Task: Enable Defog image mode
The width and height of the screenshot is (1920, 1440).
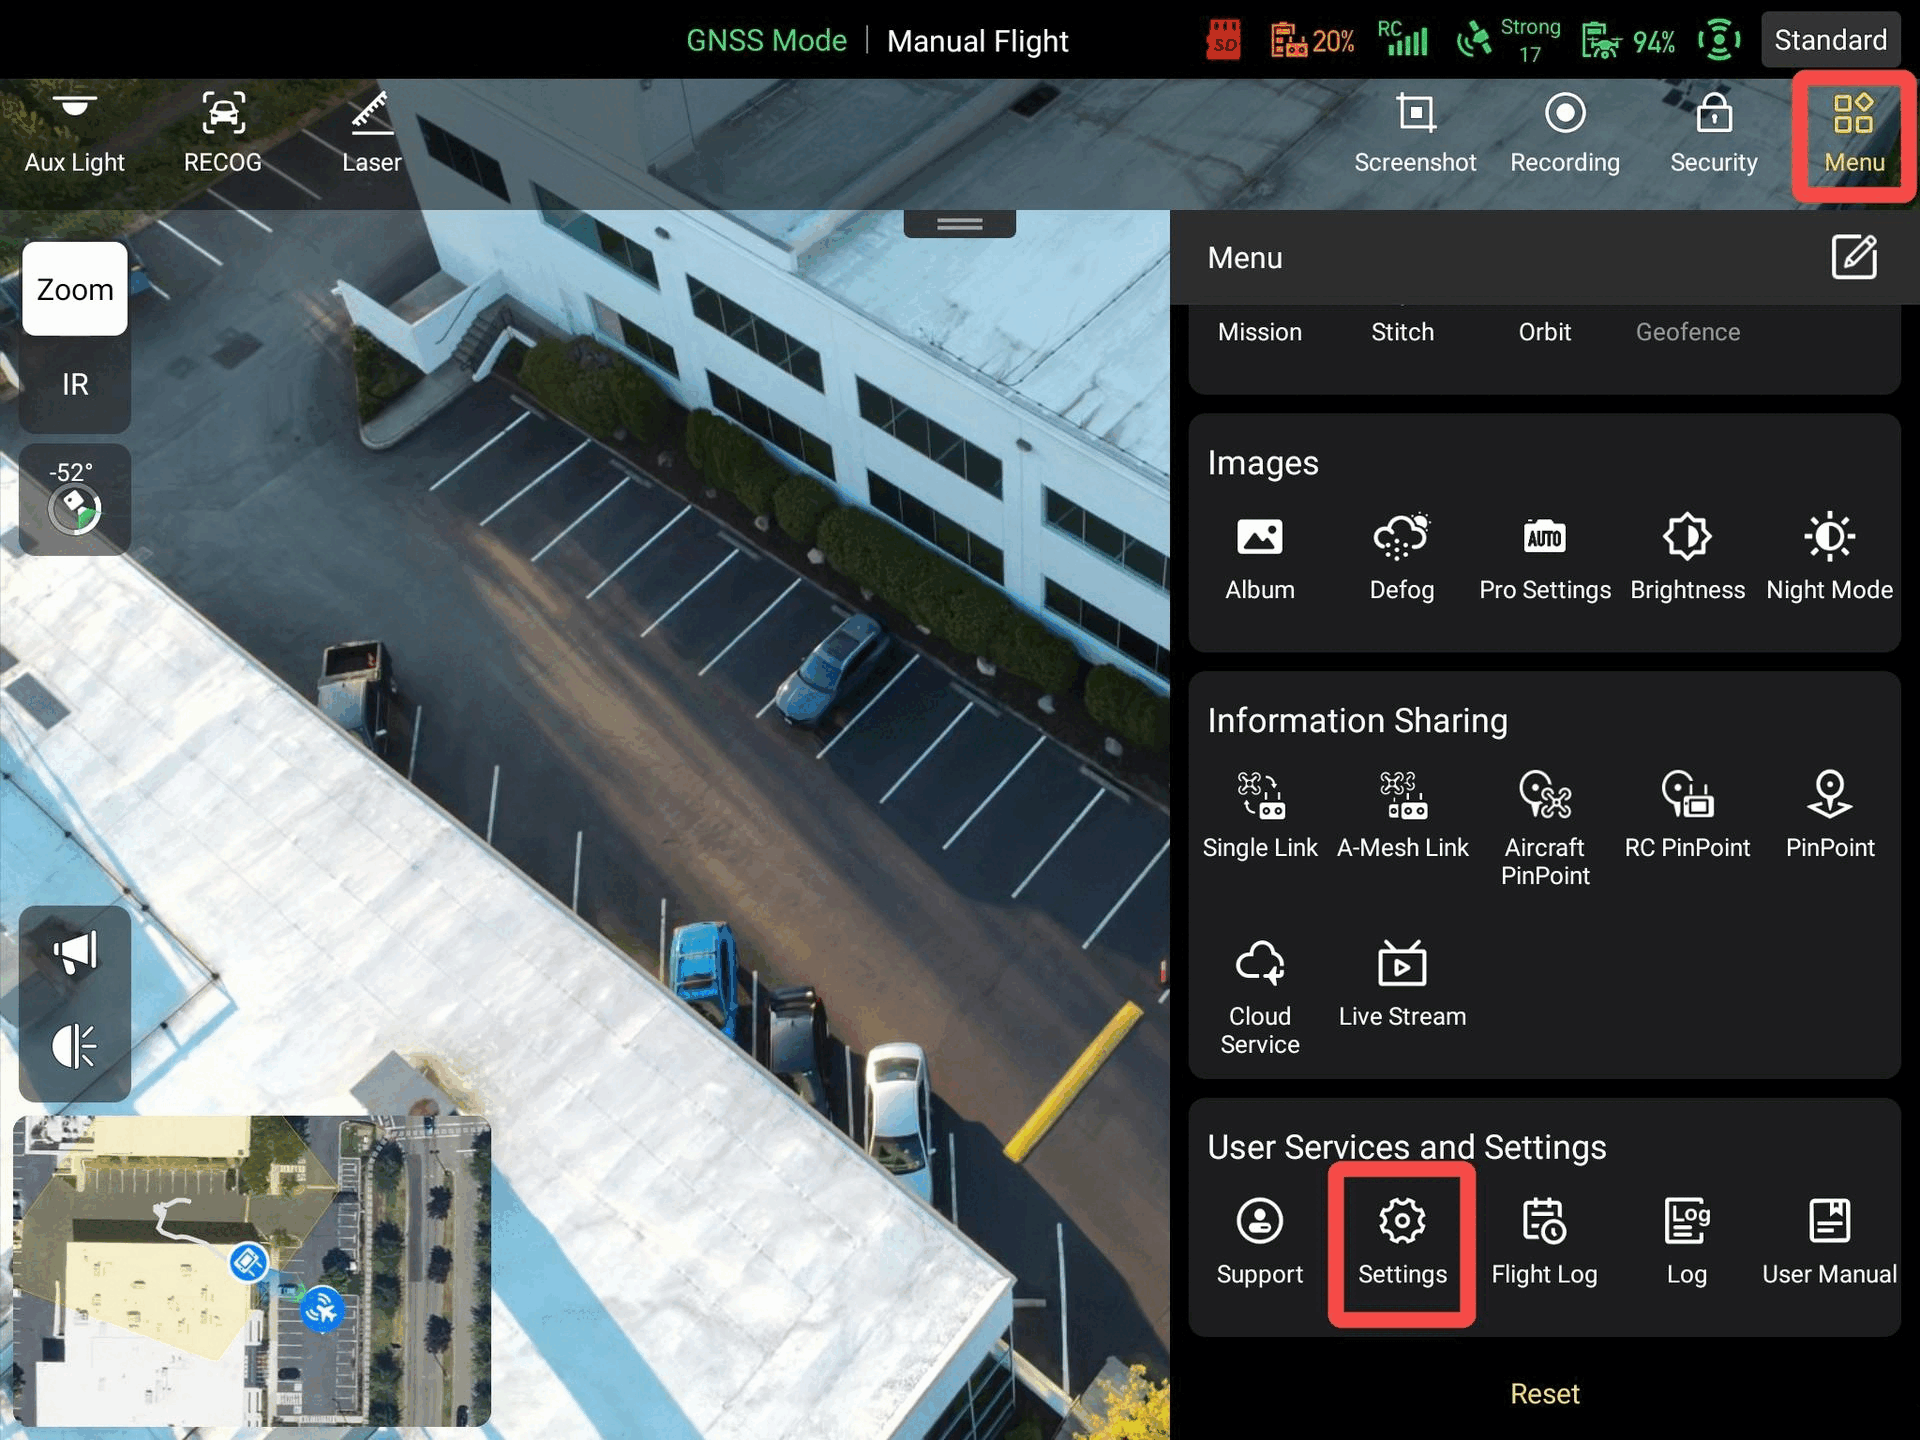Action: [1402, 558]
